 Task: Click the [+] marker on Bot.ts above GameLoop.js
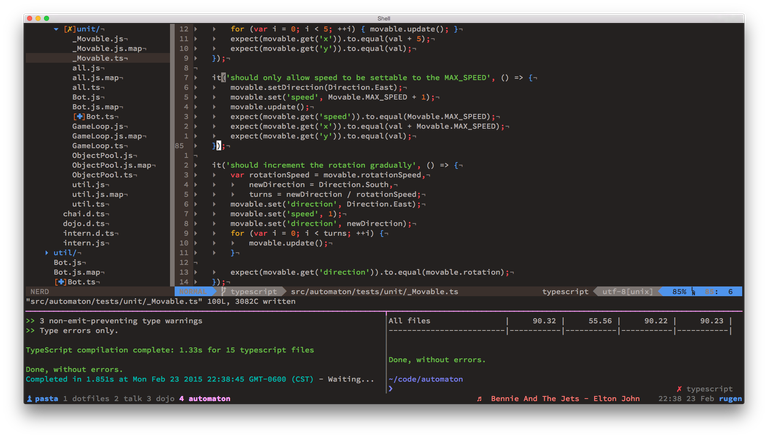79,117
